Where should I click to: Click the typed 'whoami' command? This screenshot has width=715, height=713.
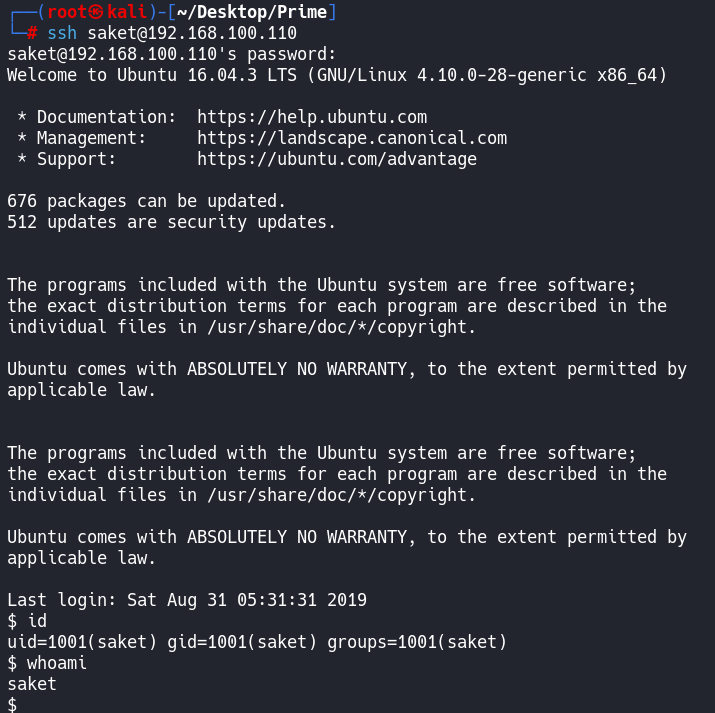[57, 663]
